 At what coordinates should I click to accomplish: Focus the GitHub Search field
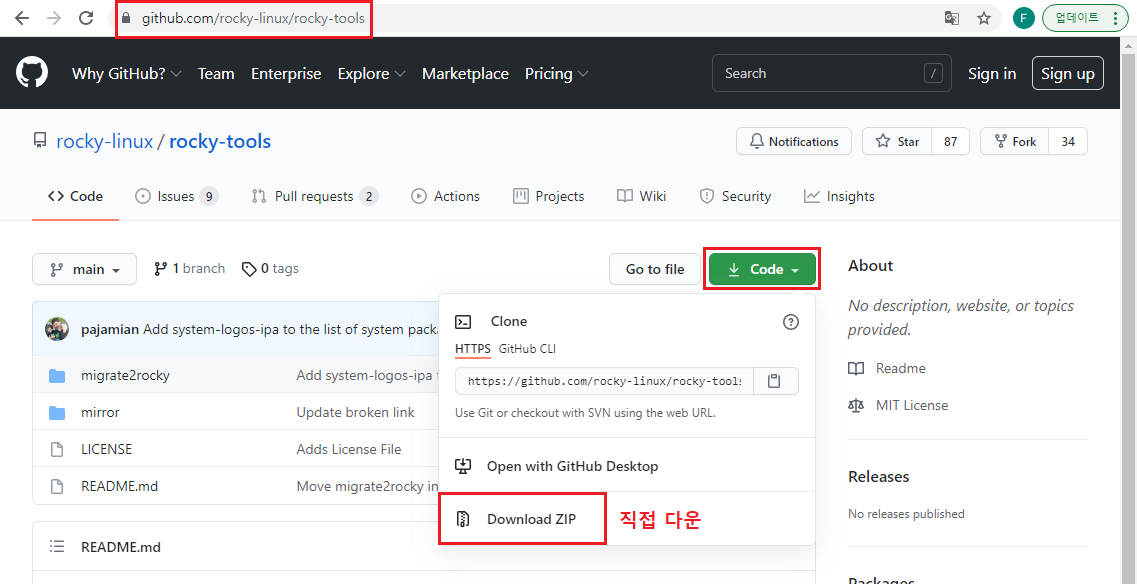tap(832, 73)
